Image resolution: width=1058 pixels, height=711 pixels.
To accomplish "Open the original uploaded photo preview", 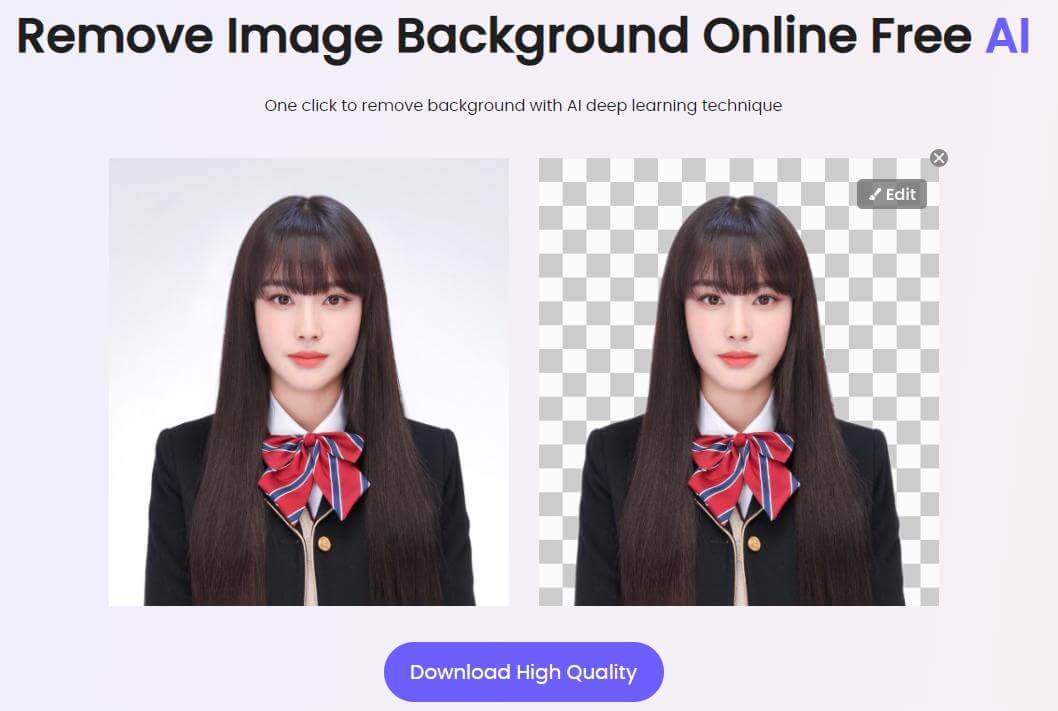I will tap(308, 381).
